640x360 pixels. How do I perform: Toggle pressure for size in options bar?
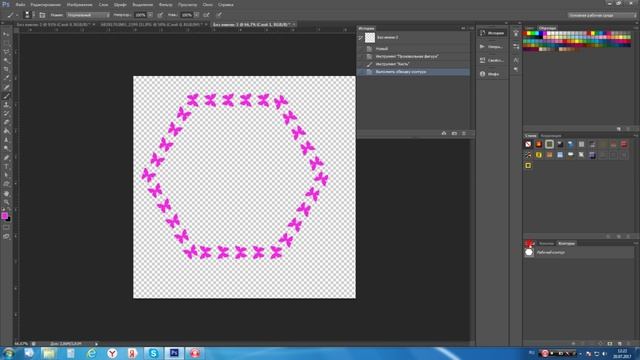[219, 15]
